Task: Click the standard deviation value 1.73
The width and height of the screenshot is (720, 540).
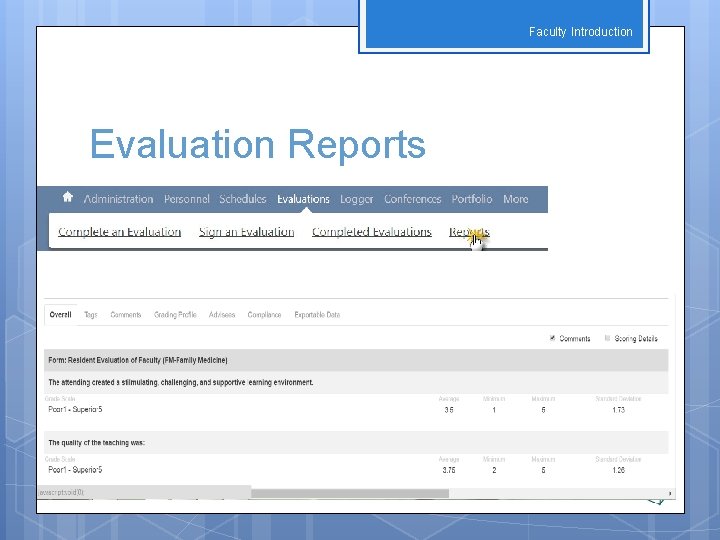Action: point(618,410)
